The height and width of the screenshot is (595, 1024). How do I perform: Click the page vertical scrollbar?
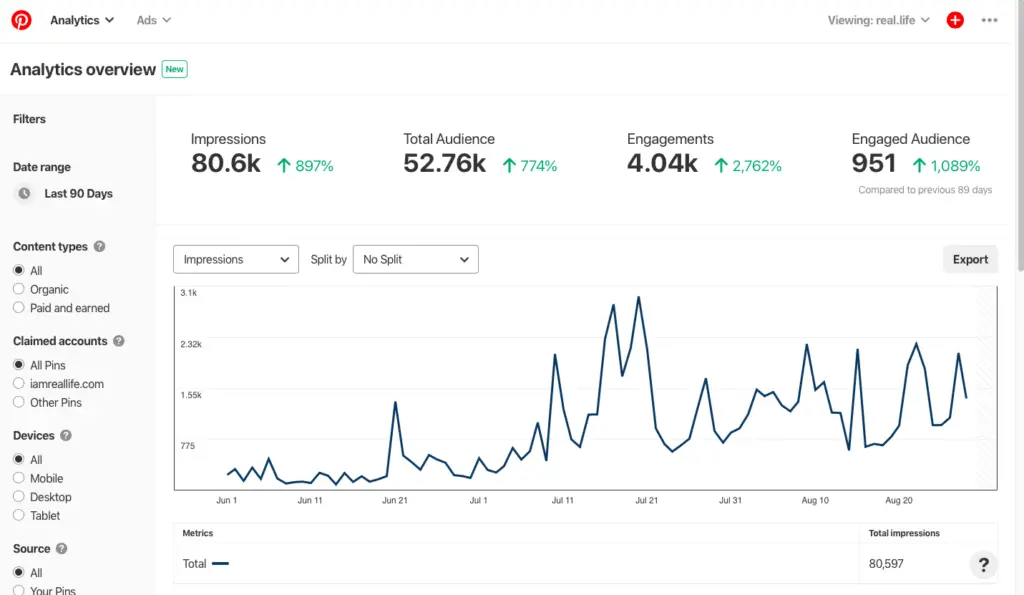pos(1020,137)
